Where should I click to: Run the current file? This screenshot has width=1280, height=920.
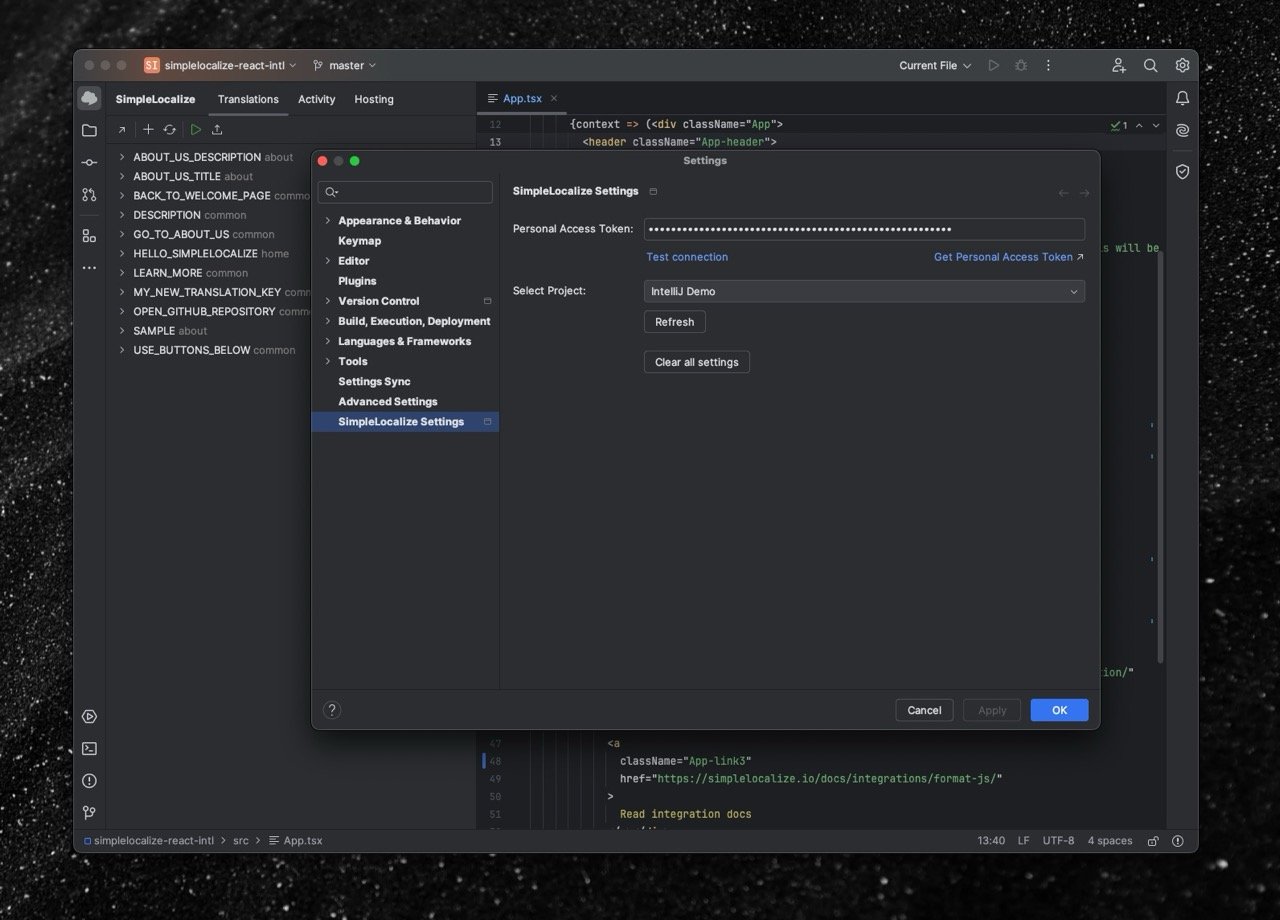point(993,65)
